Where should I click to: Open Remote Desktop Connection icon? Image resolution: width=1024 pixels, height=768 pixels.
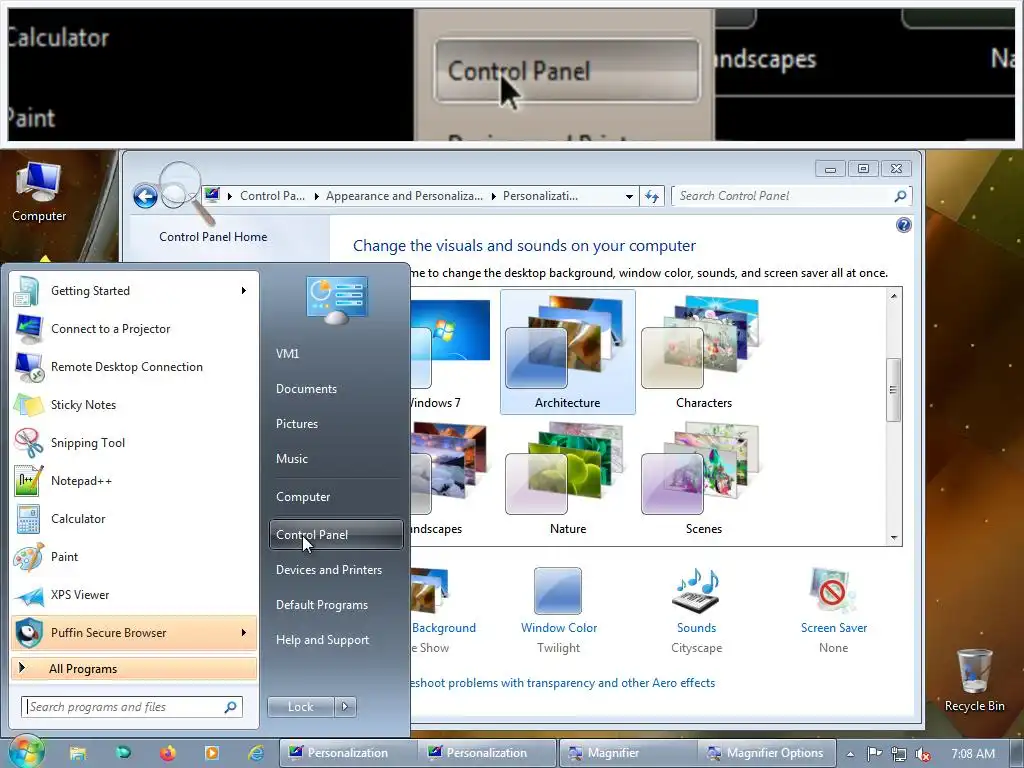pos(29,366)
